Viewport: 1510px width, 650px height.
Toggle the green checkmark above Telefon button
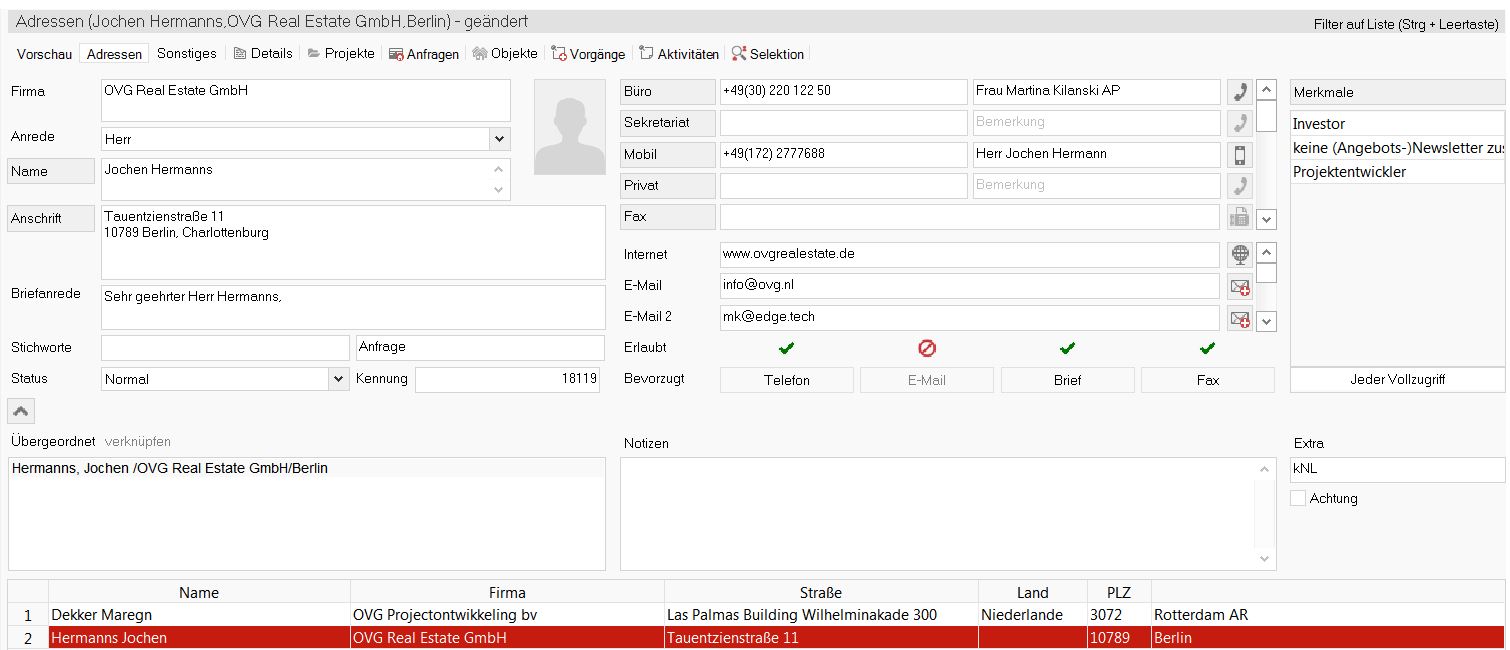tap(787, 348)
